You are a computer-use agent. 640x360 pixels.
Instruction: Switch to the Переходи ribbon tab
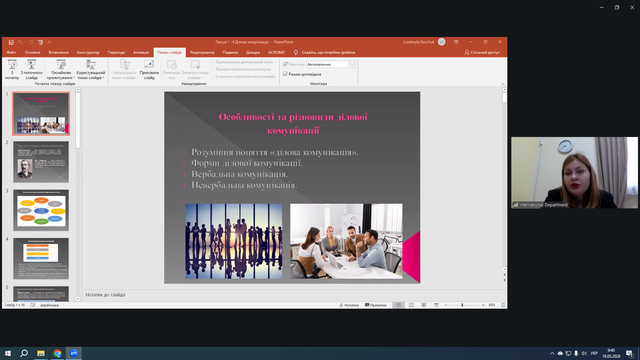116,53
